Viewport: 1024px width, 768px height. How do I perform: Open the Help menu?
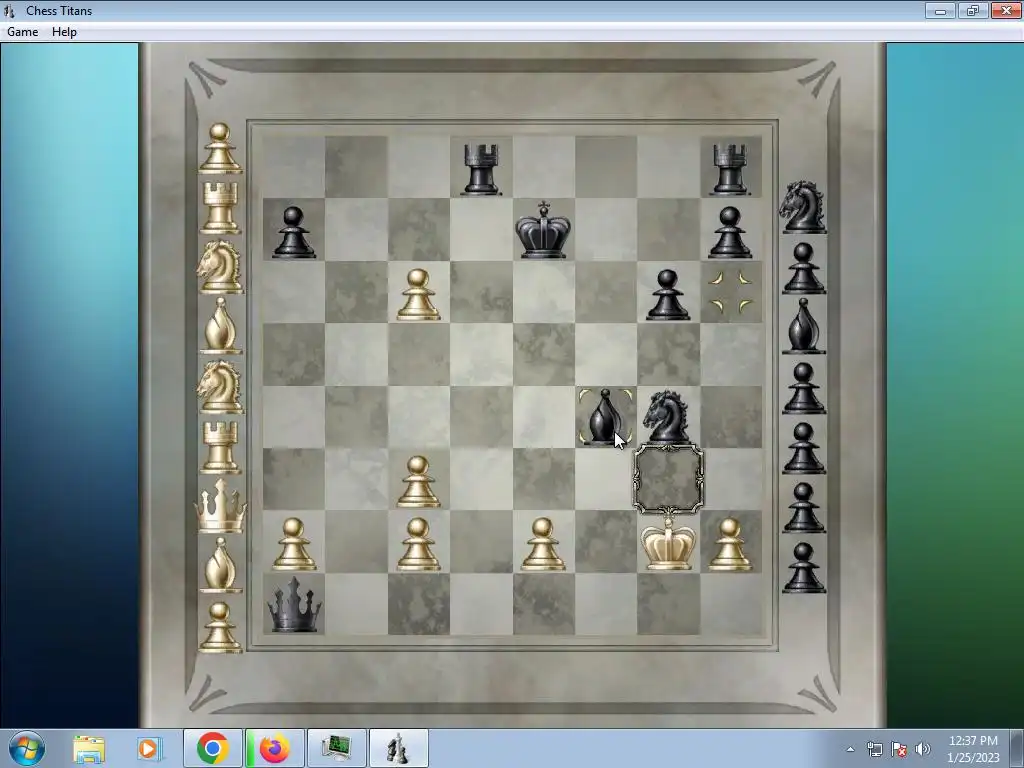tap(64, 31)
